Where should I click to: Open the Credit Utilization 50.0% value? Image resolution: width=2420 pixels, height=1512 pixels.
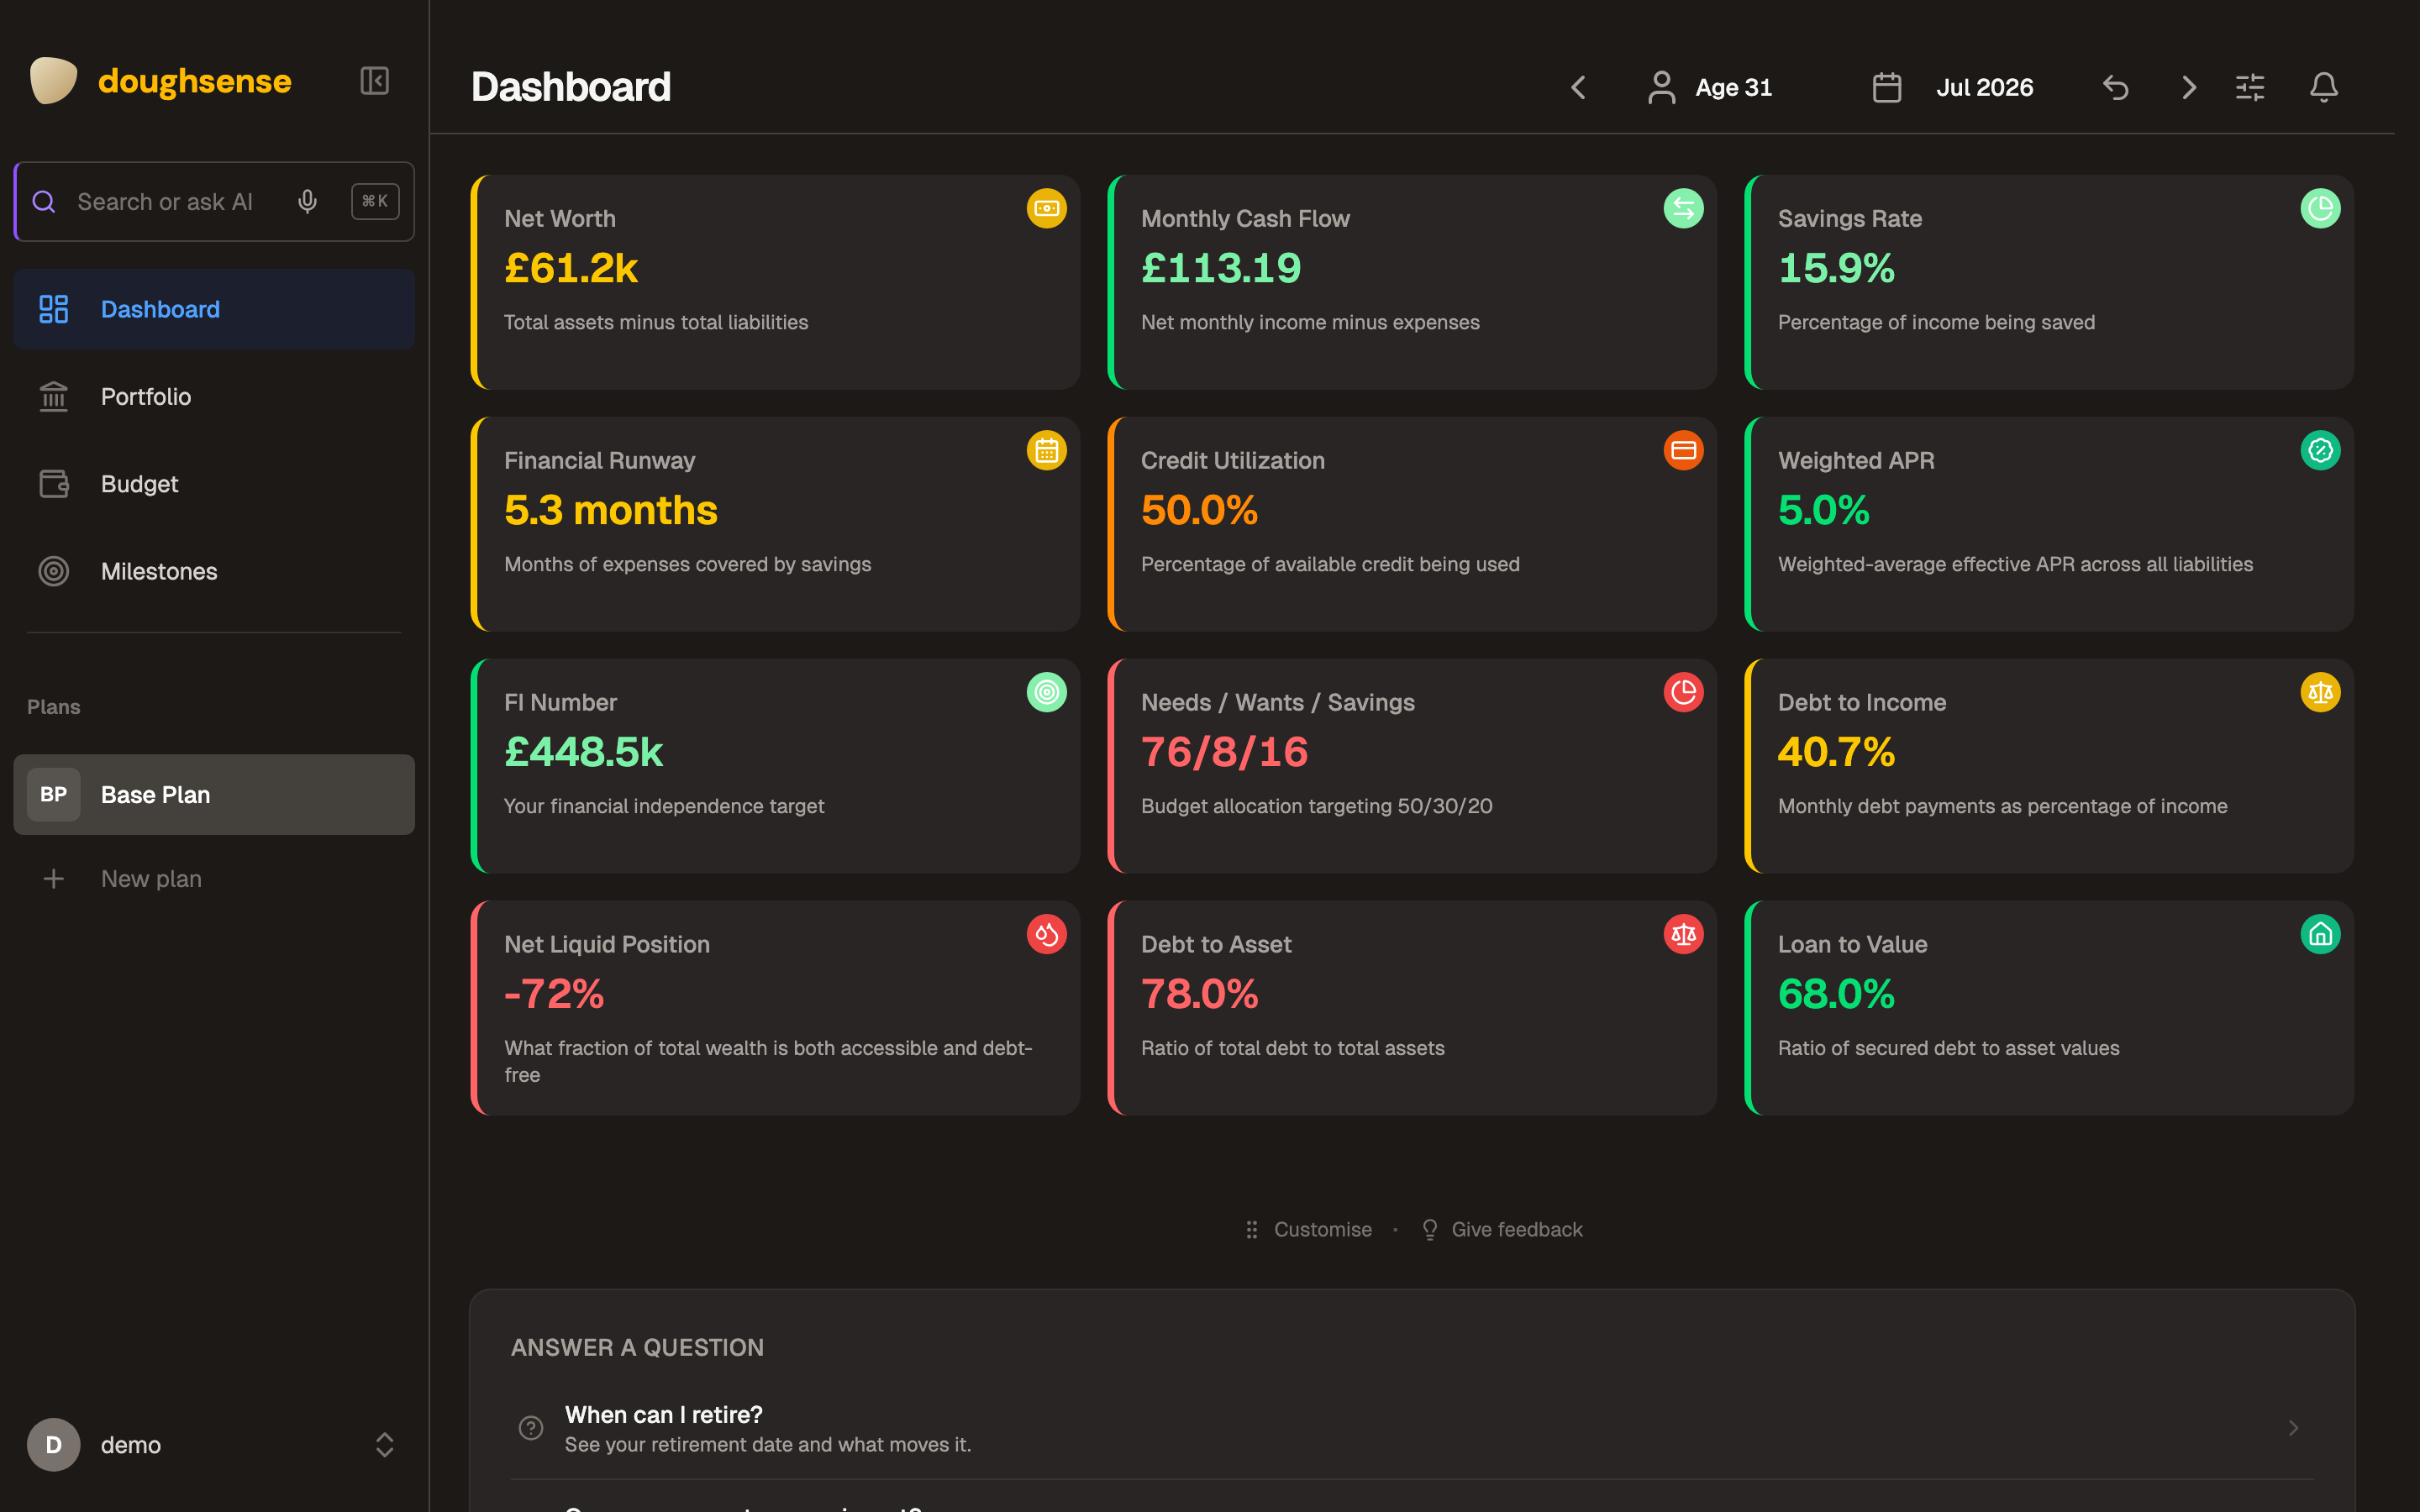1199,510
